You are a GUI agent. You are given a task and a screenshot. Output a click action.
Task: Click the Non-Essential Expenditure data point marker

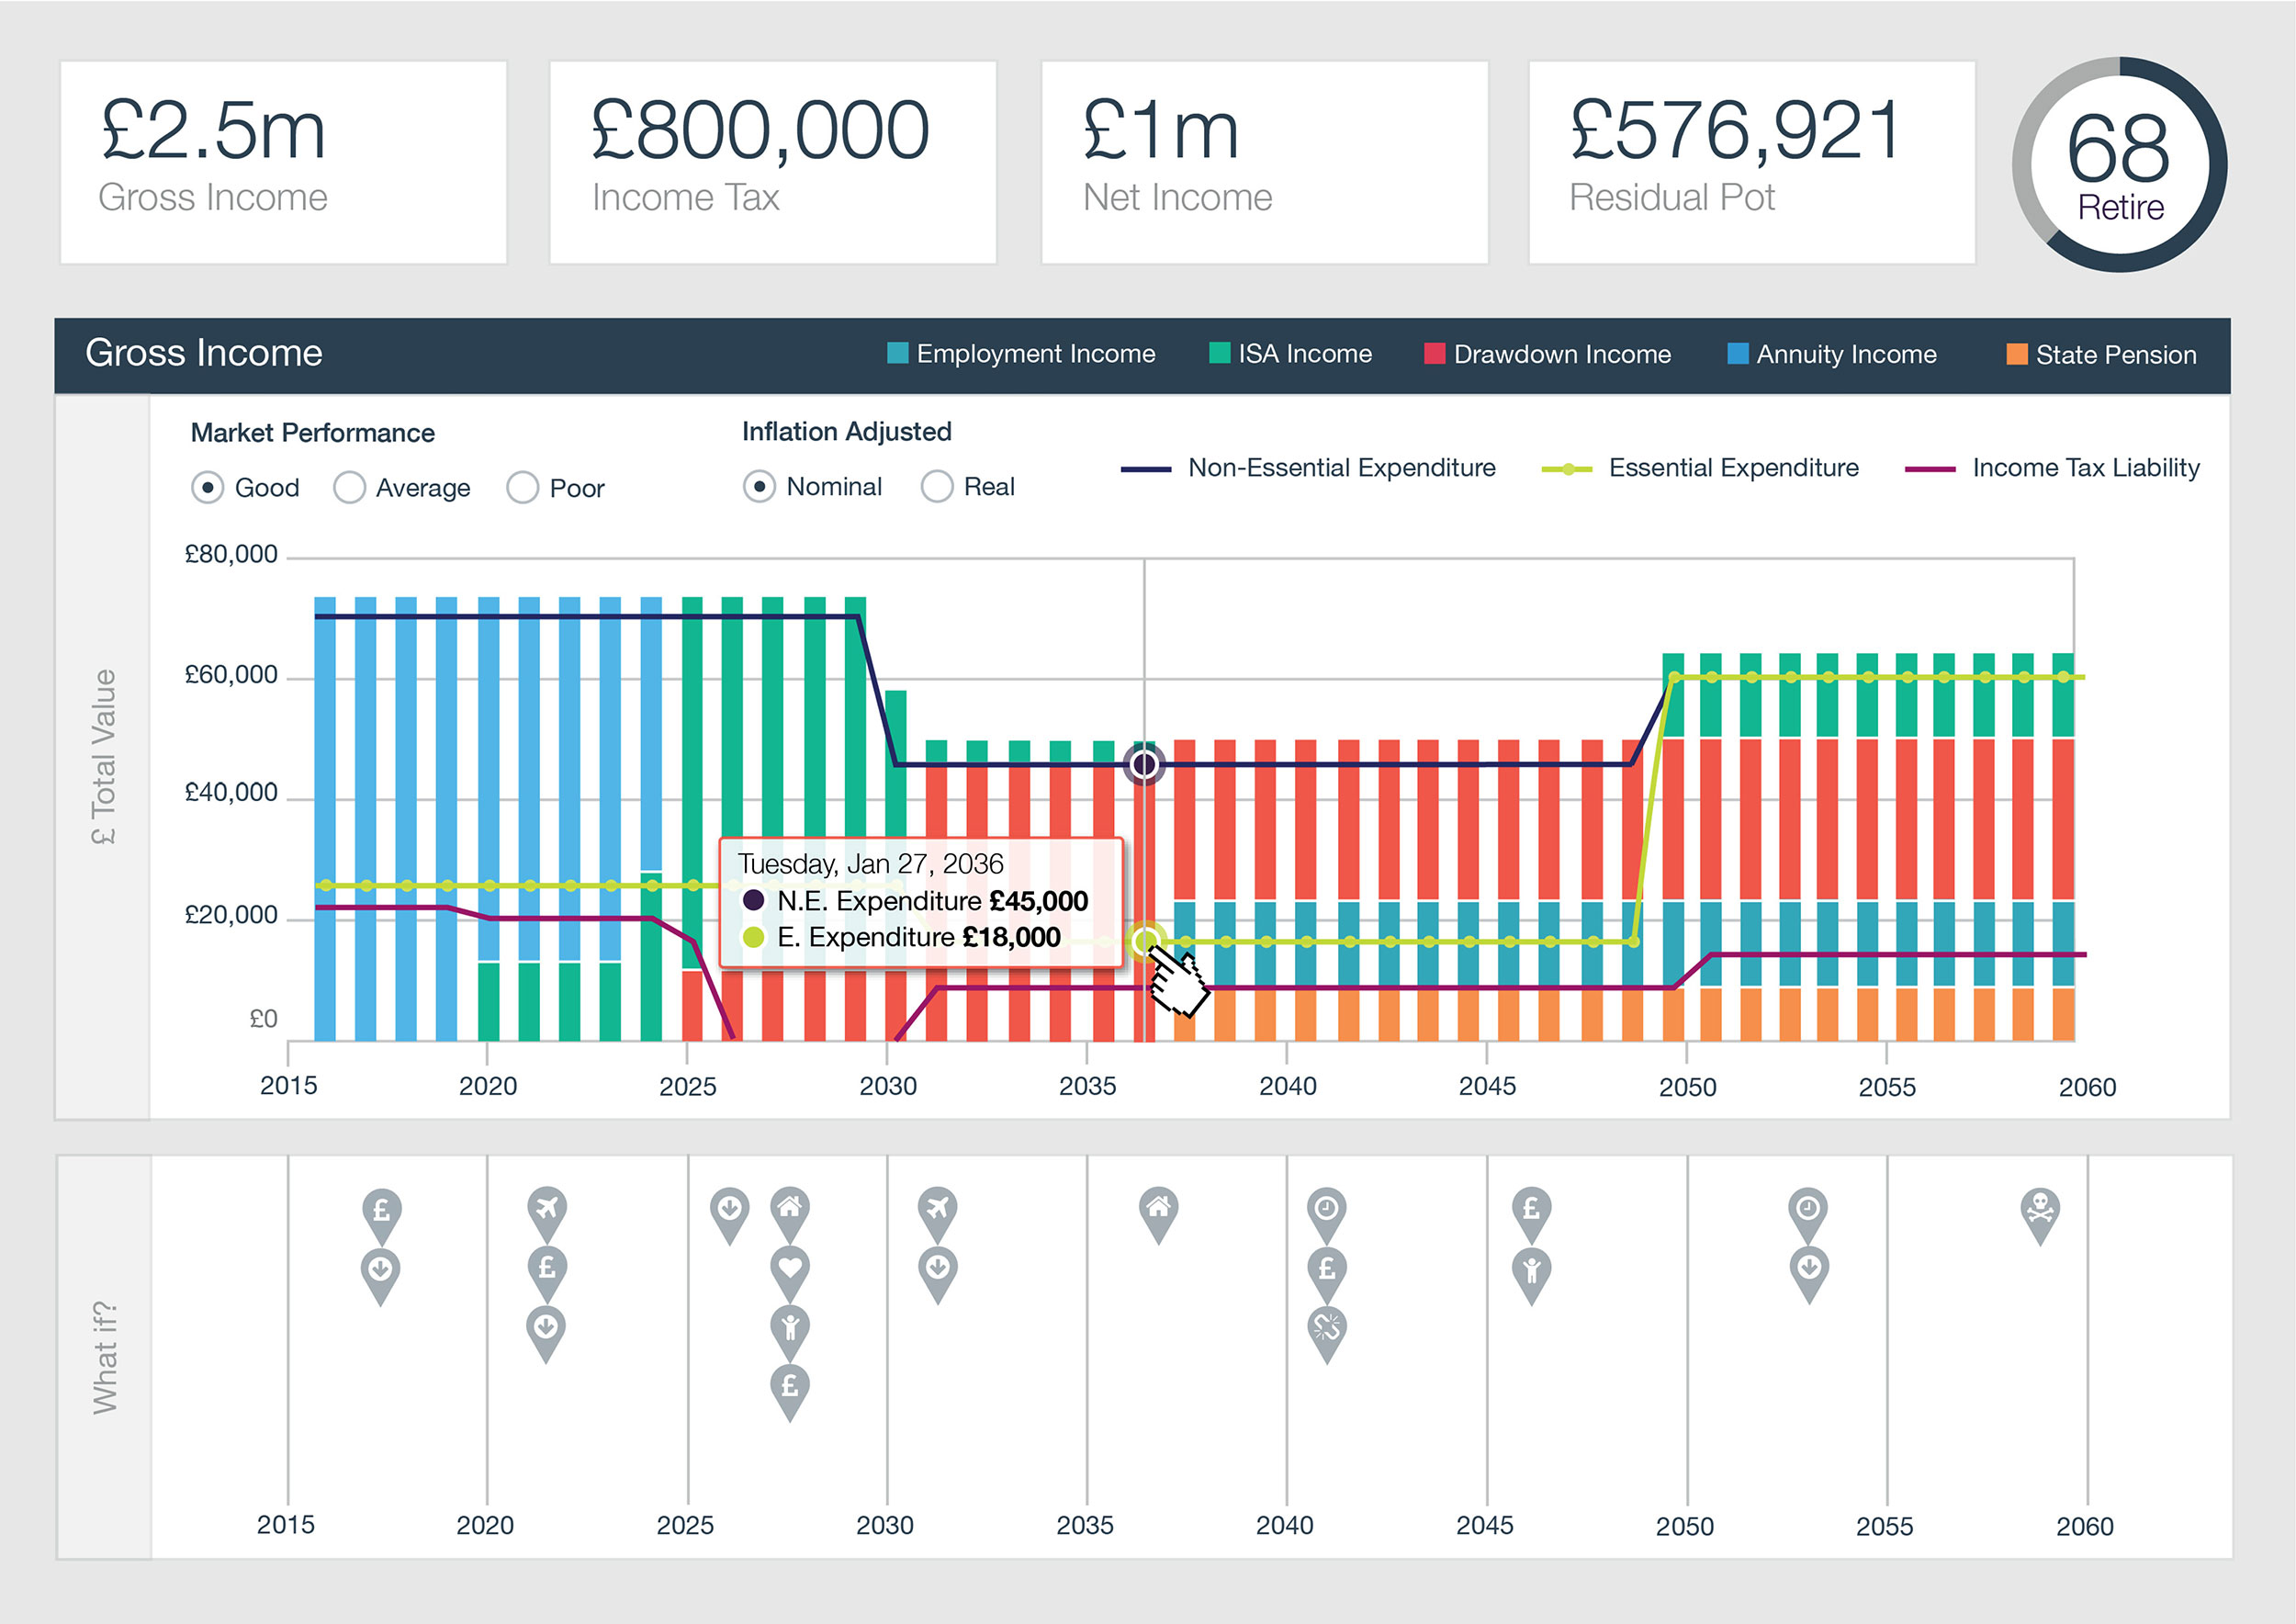(1144, 765)
